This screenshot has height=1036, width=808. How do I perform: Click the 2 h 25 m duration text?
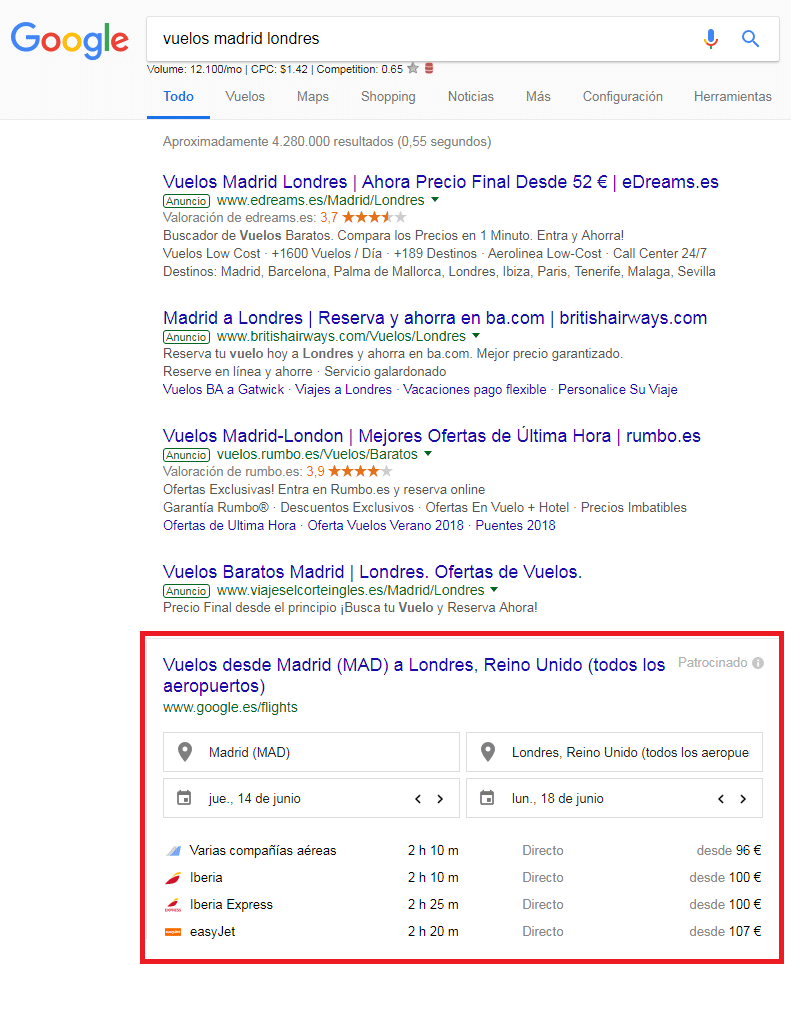coord(433,905)
